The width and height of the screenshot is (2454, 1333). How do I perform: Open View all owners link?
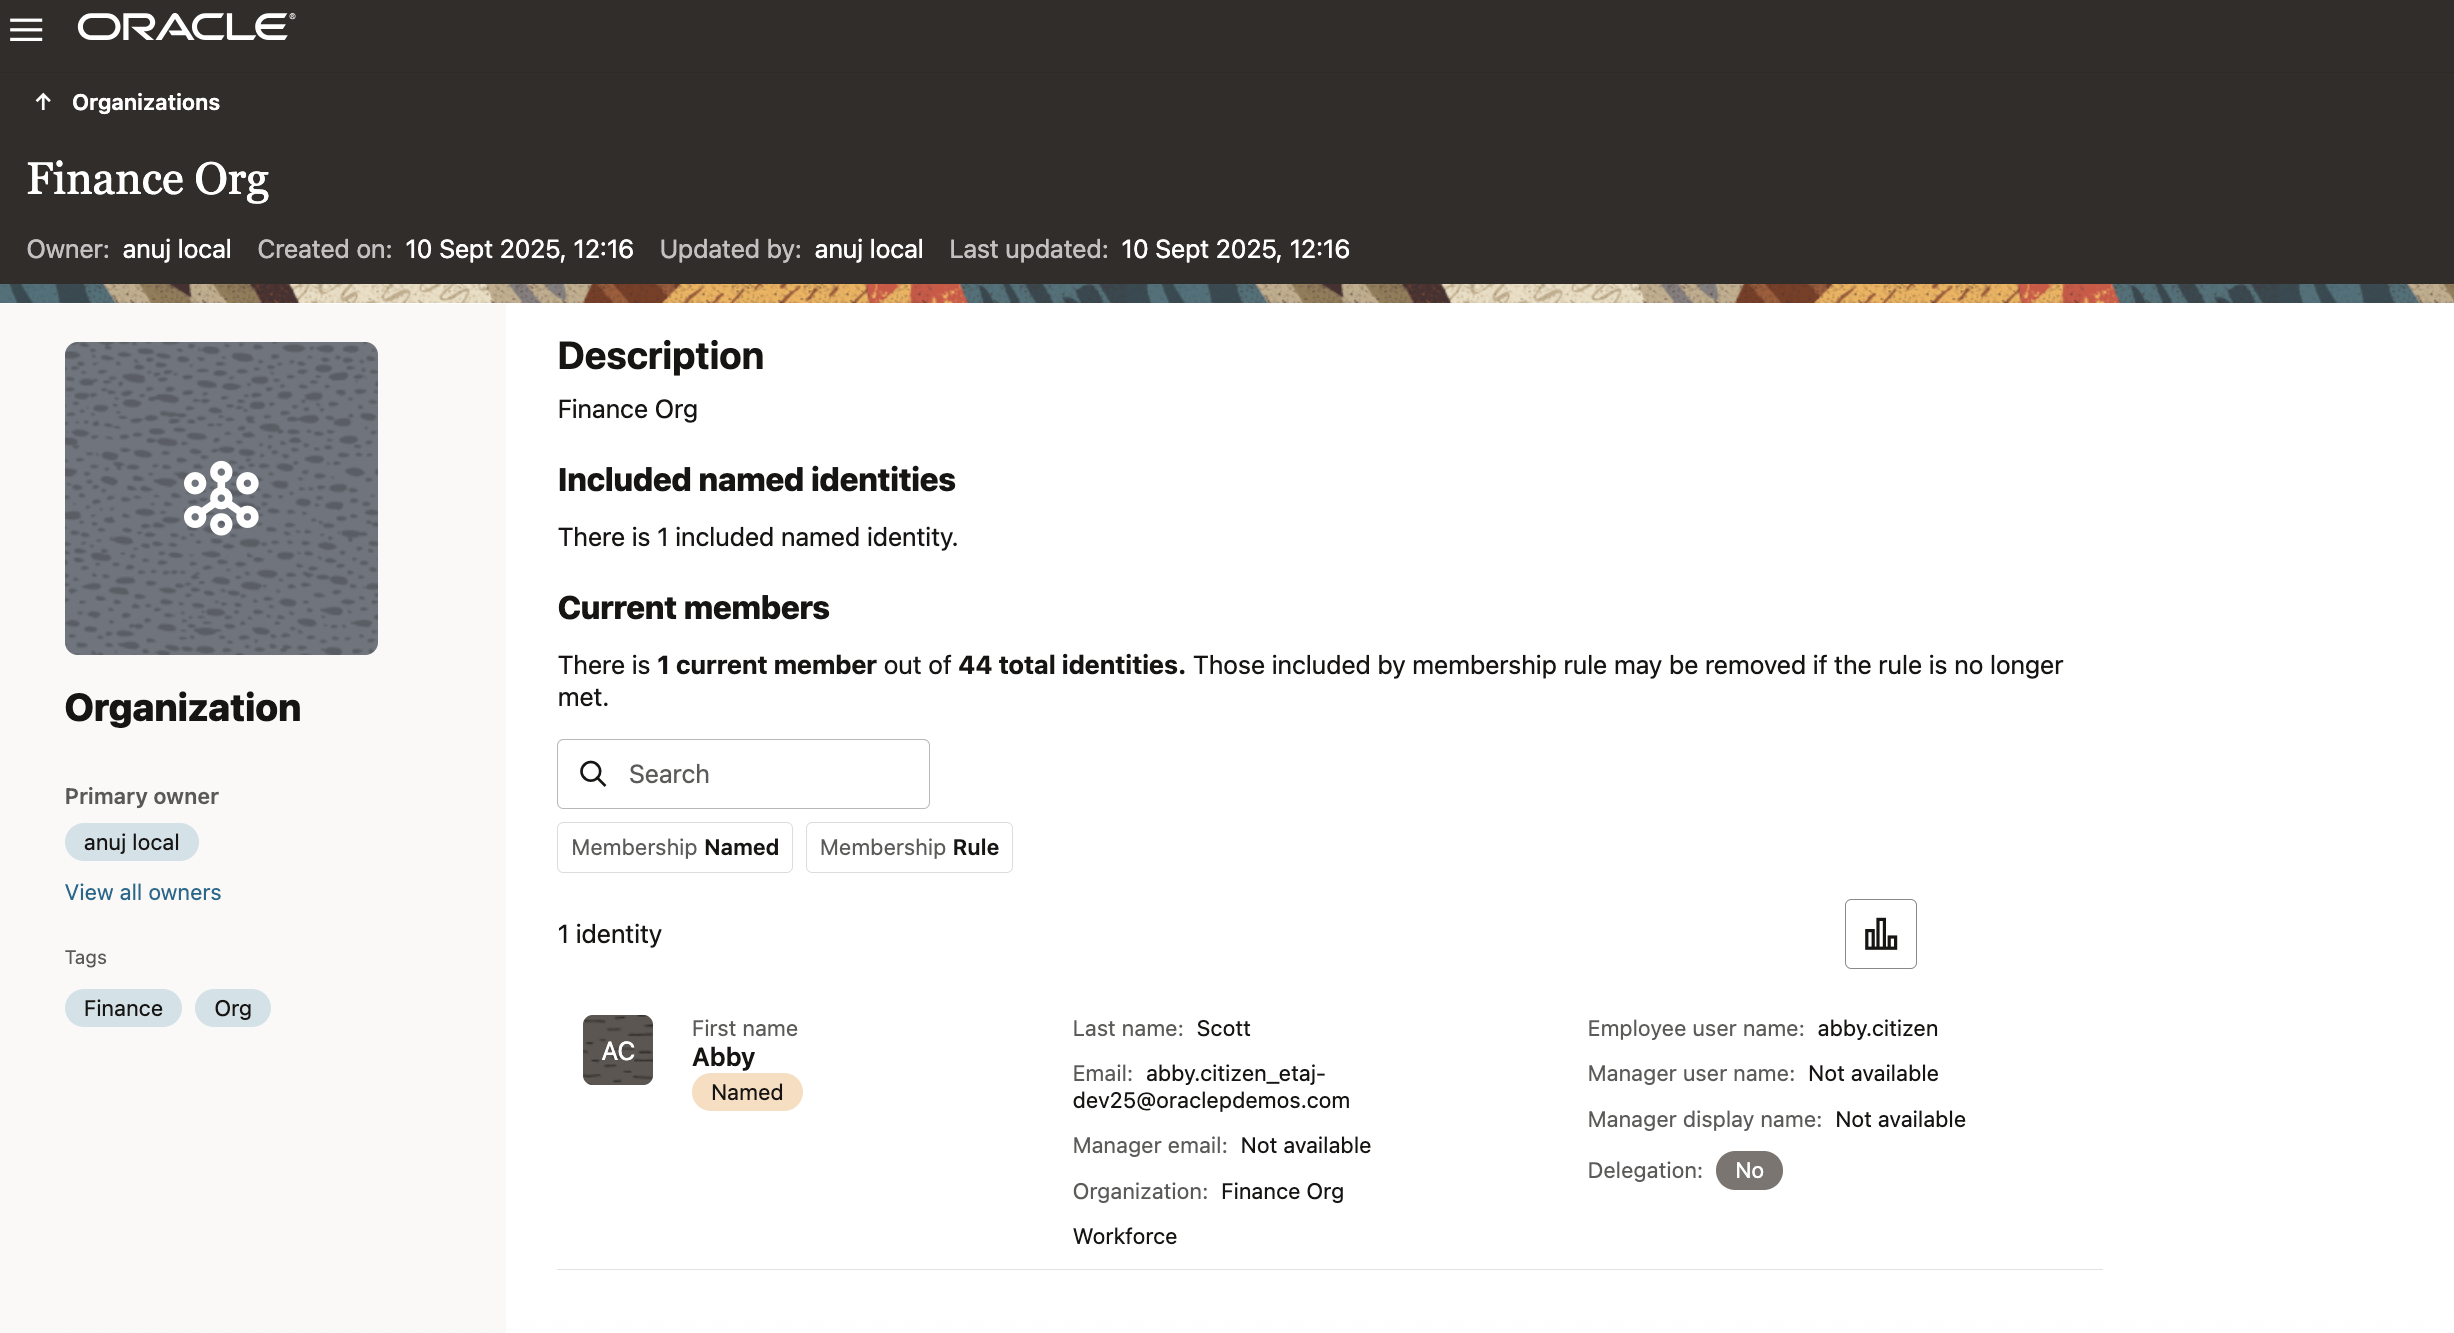[x=143, y=893]
